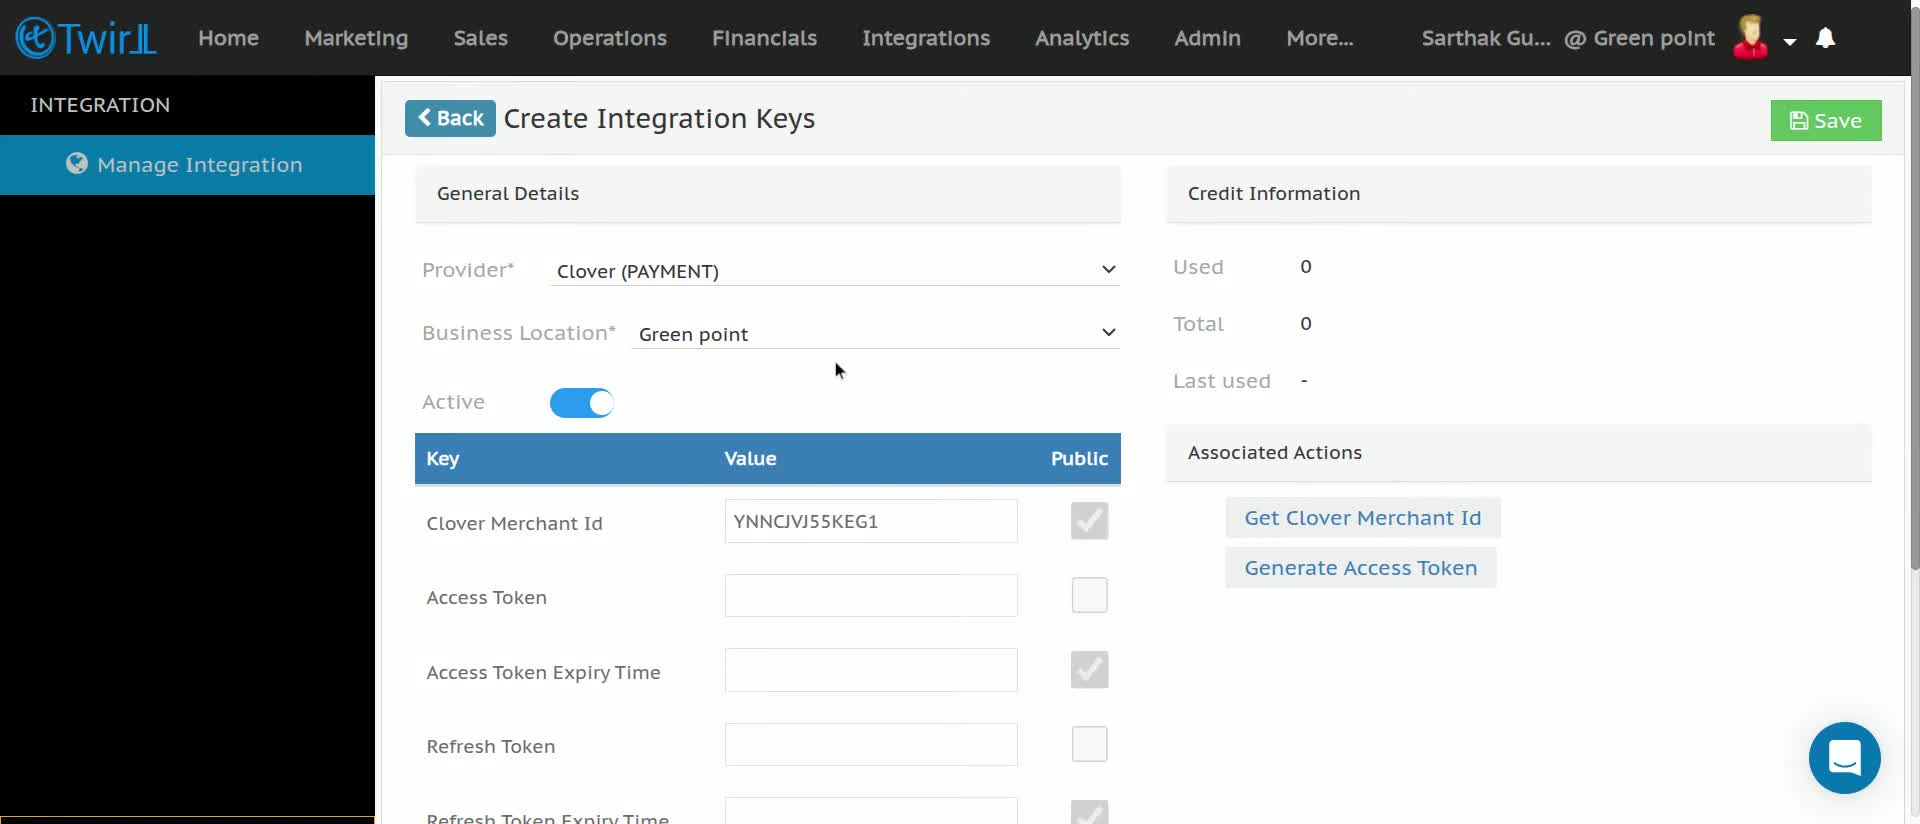1920x824 pixels.
Task: Click the General Details heading
Action: click(507, 194)
